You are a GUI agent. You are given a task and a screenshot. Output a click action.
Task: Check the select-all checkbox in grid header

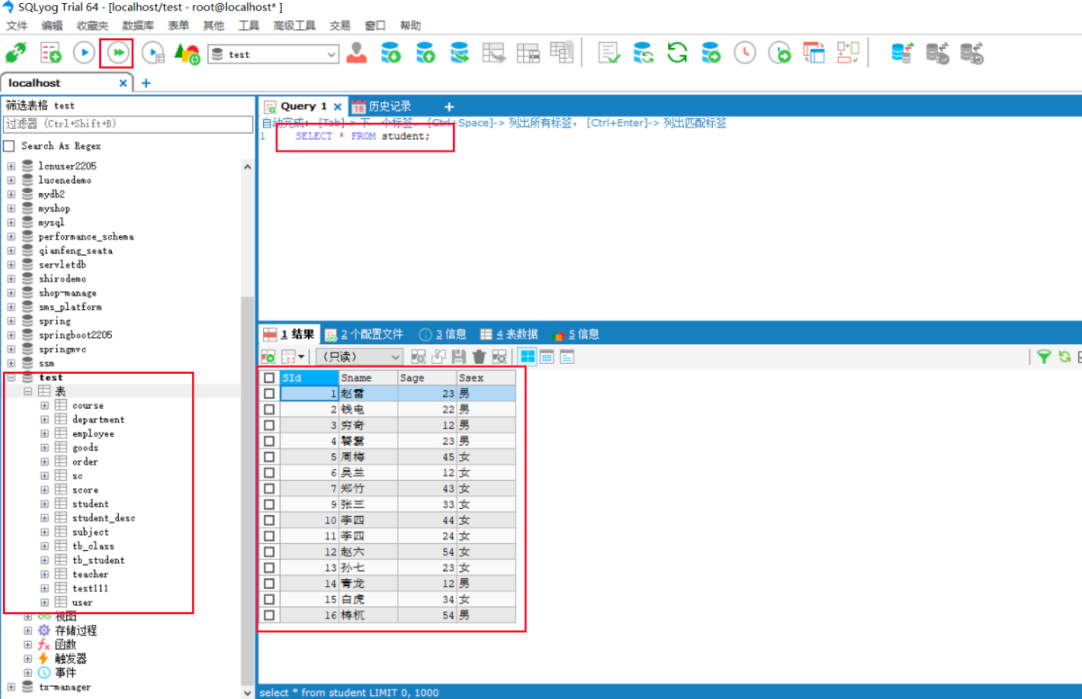pyautogui.click(x=268, y=378)
